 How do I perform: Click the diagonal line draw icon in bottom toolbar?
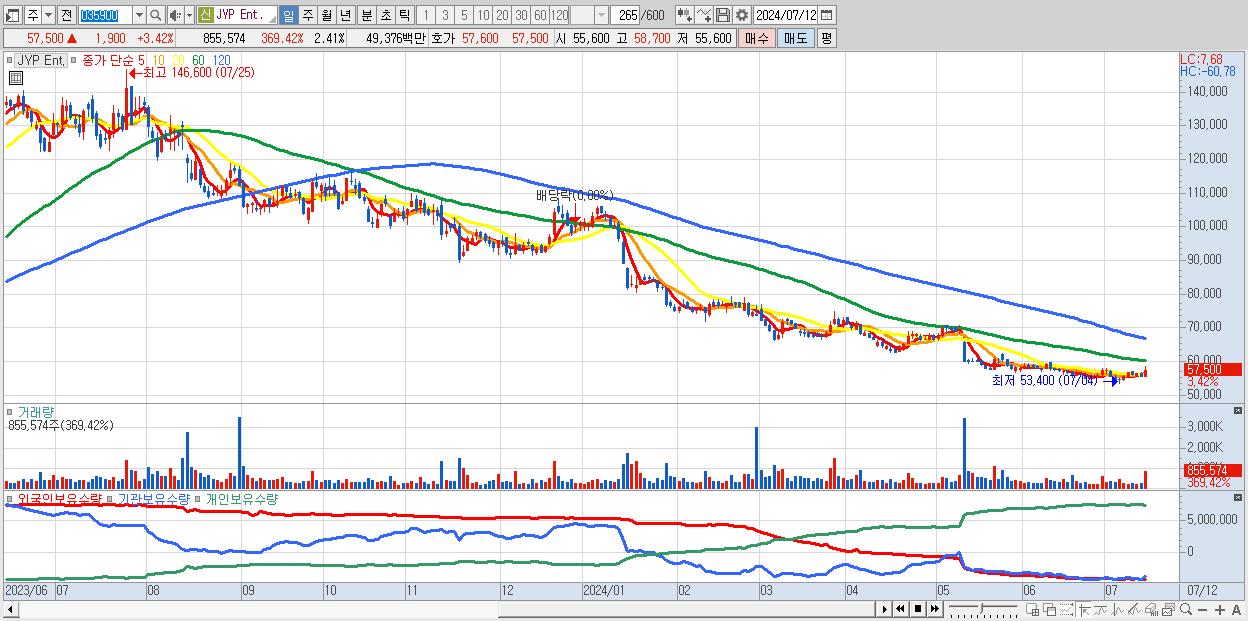point(1133,610)
